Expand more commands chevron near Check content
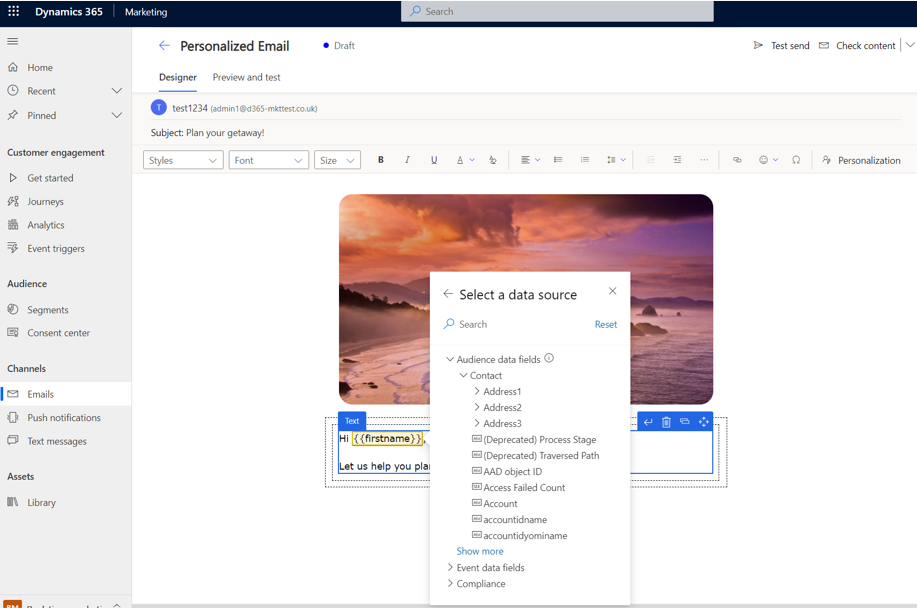 pyautogui.click(x=910, y=44)
